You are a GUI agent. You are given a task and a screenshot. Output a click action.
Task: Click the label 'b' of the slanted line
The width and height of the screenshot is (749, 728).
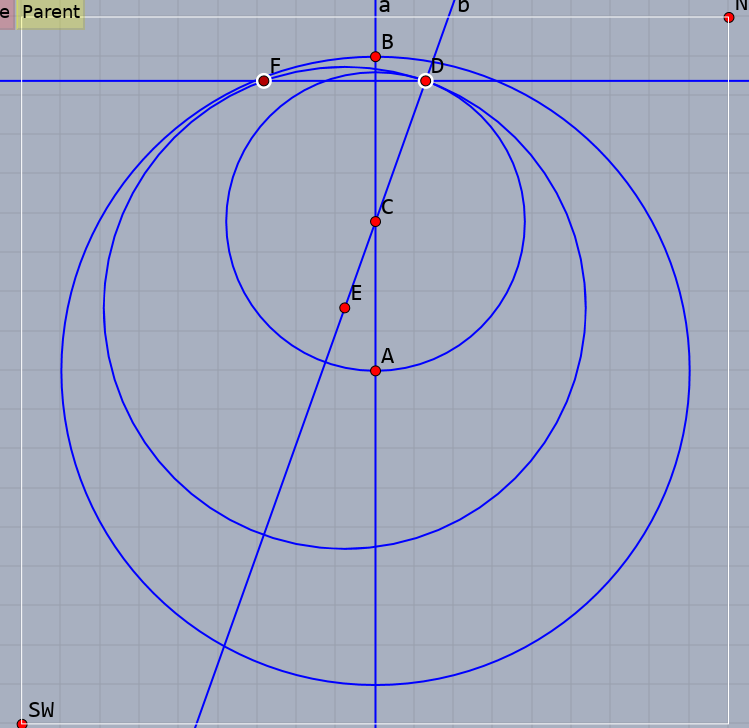[463, 6]
